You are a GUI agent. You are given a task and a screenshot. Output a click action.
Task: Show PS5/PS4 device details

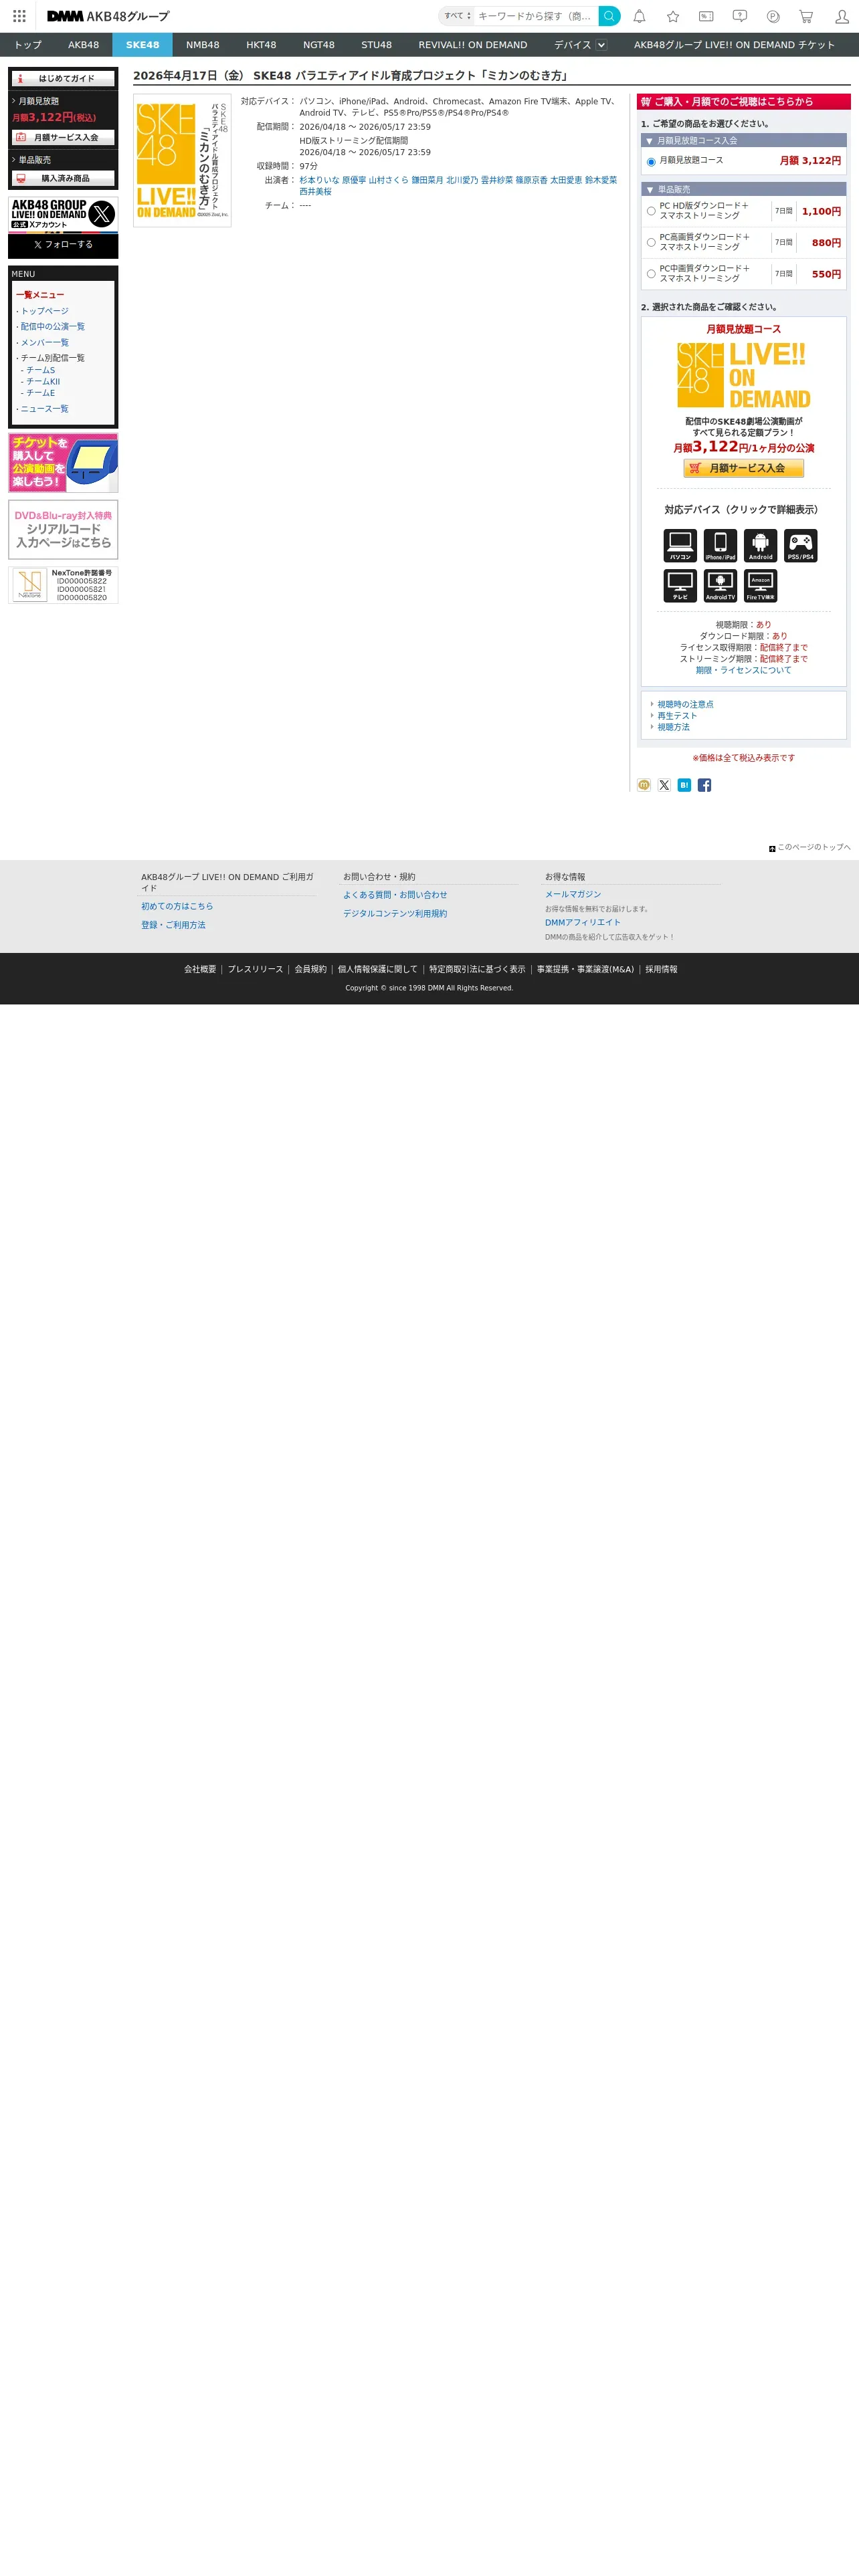click(x=801, y=545)
